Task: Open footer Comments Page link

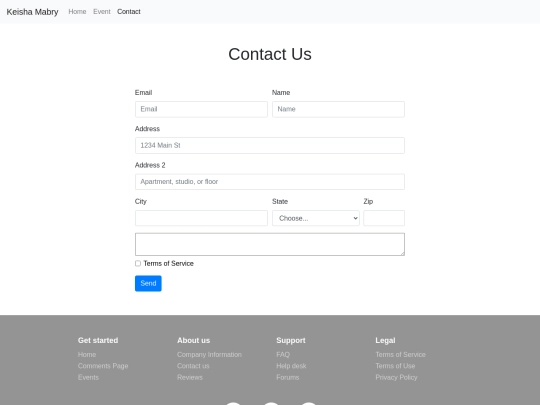Action: click(x=103, y=366)
